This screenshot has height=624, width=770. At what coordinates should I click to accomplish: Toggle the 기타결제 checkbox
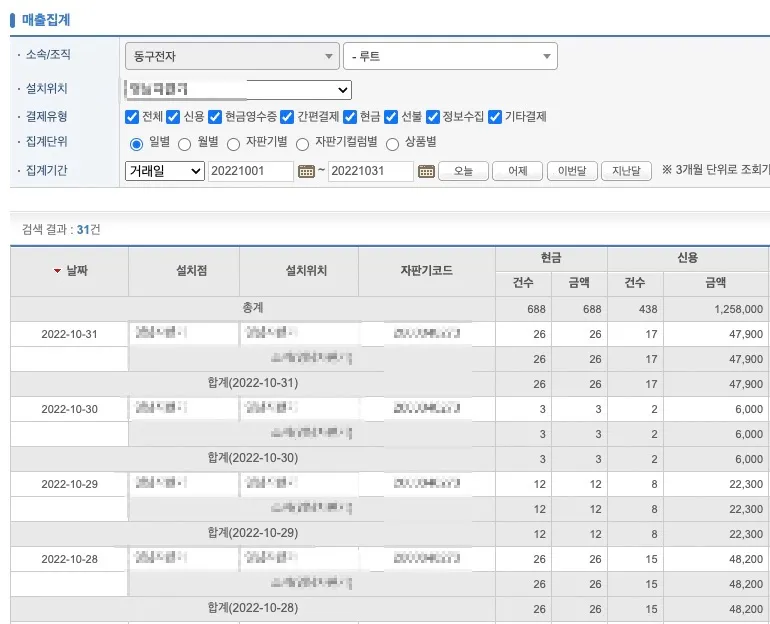pos(495,117)
